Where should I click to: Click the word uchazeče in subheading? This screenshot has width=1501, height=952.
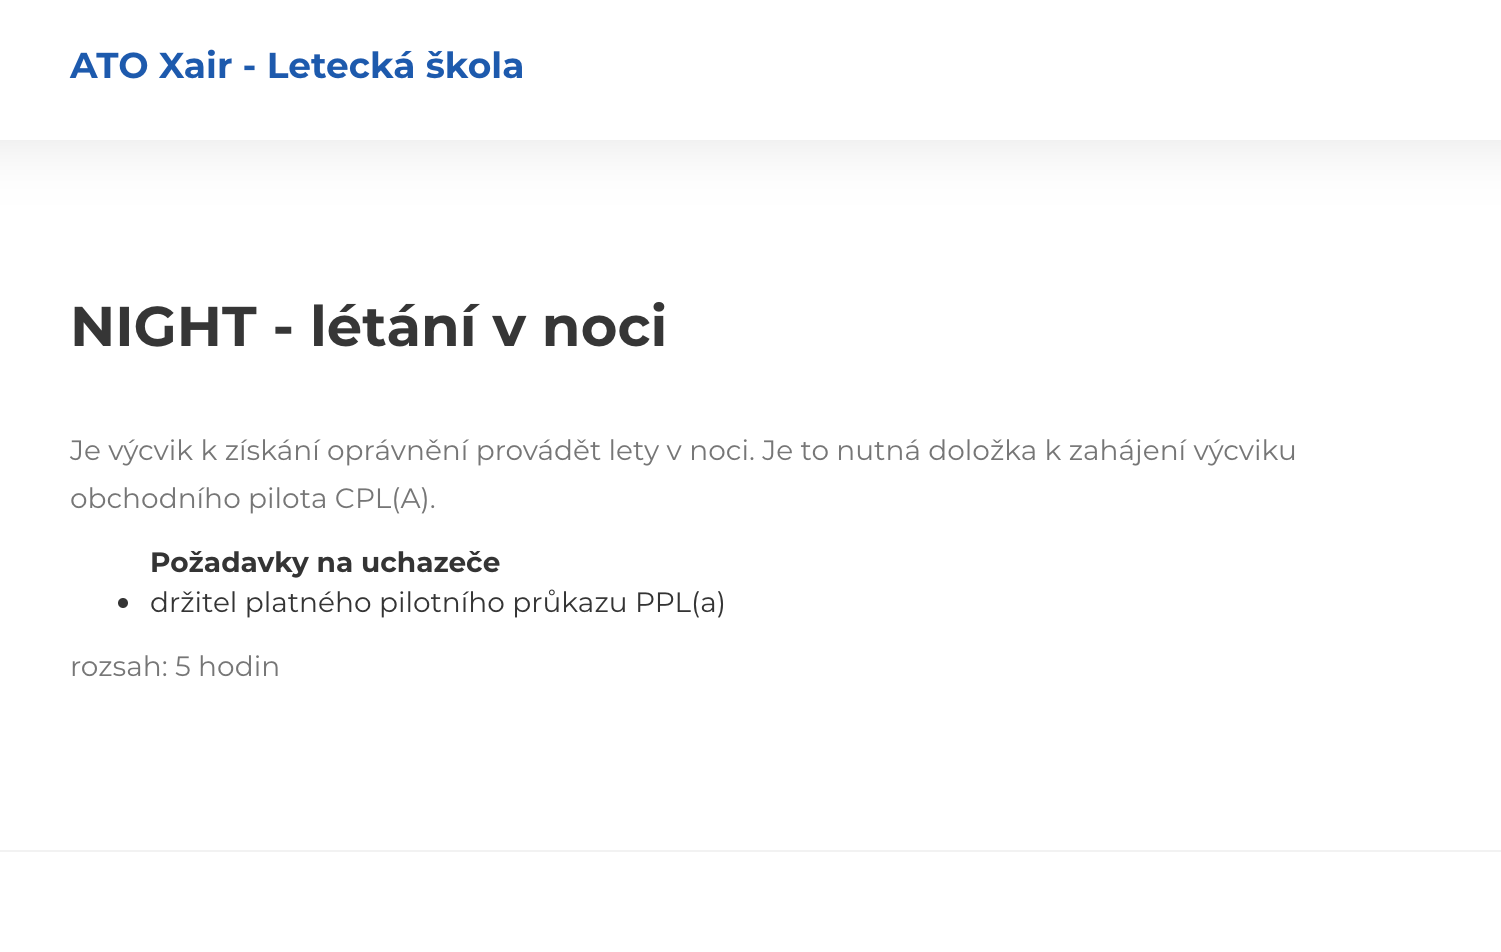tap(430, 562)
